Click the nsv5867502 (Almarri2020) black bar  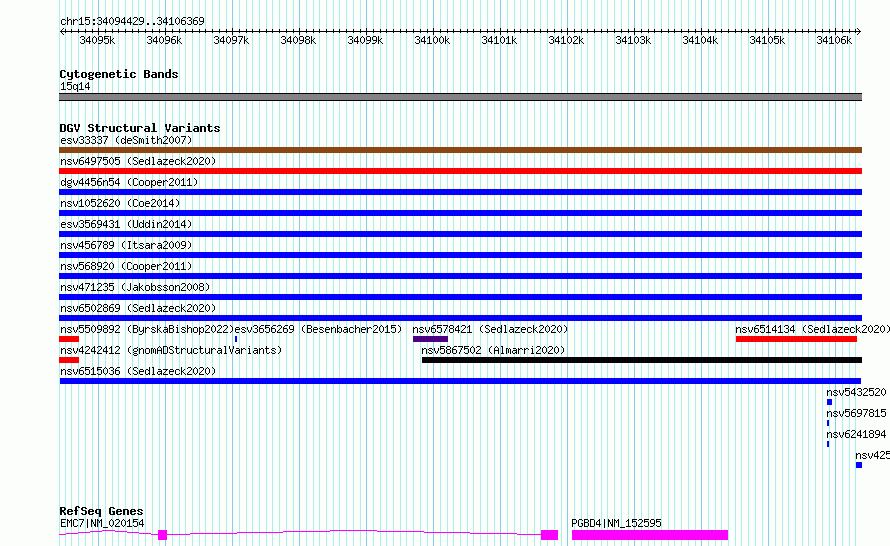(x=642, y=360)
